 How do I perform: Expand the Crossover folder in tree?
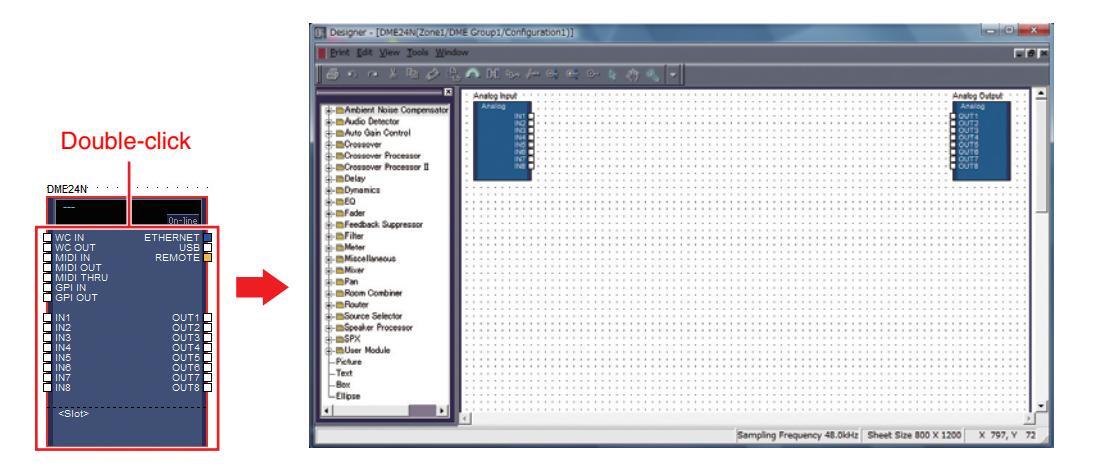(323, 145)
